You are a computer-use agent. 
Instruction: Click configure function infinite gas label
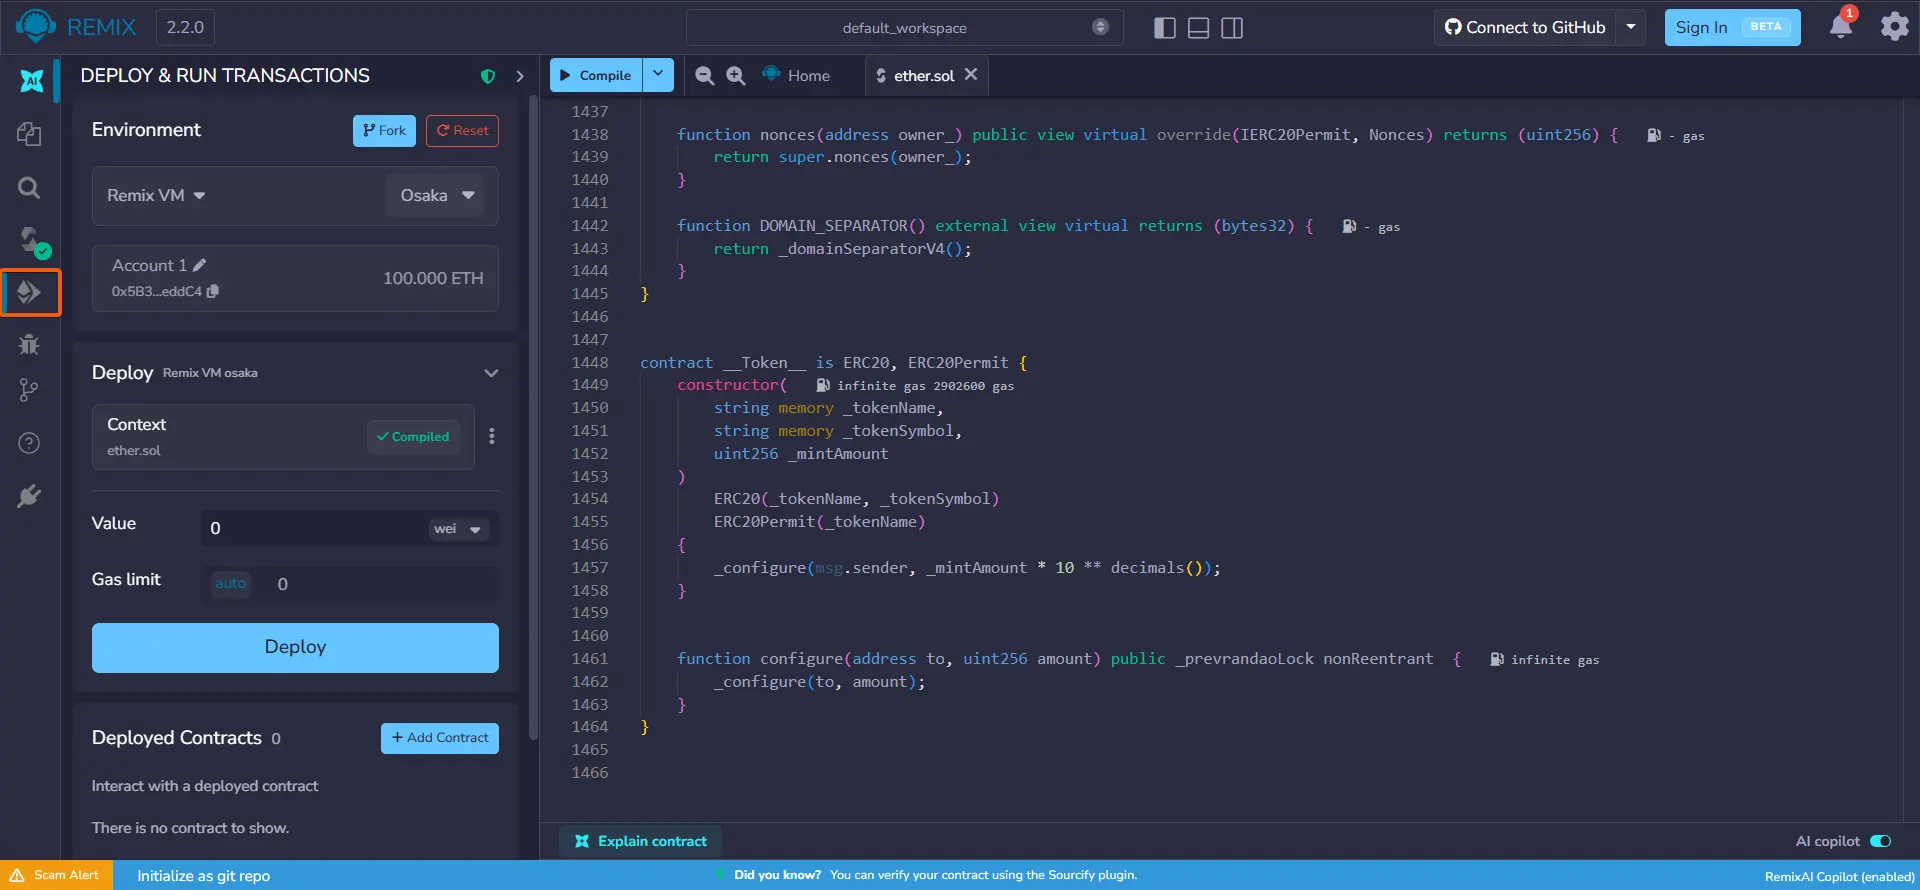(x=1544, y=660)
